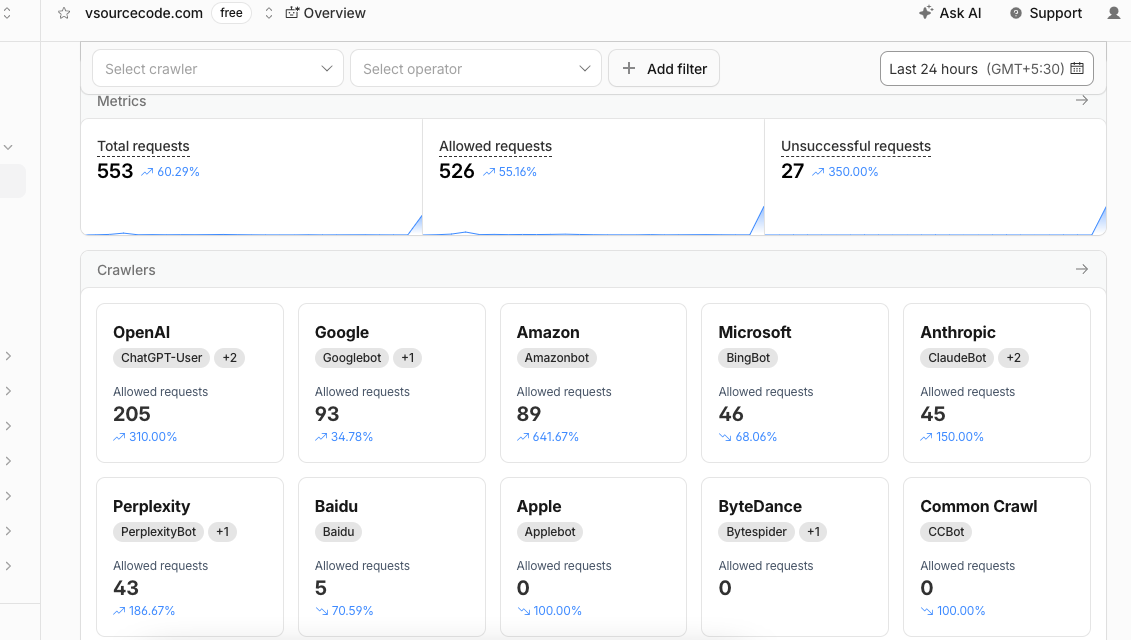Click the Allowed requests metric label
This screenshot has height=640, width=1131.
click(x=496, y=146)
